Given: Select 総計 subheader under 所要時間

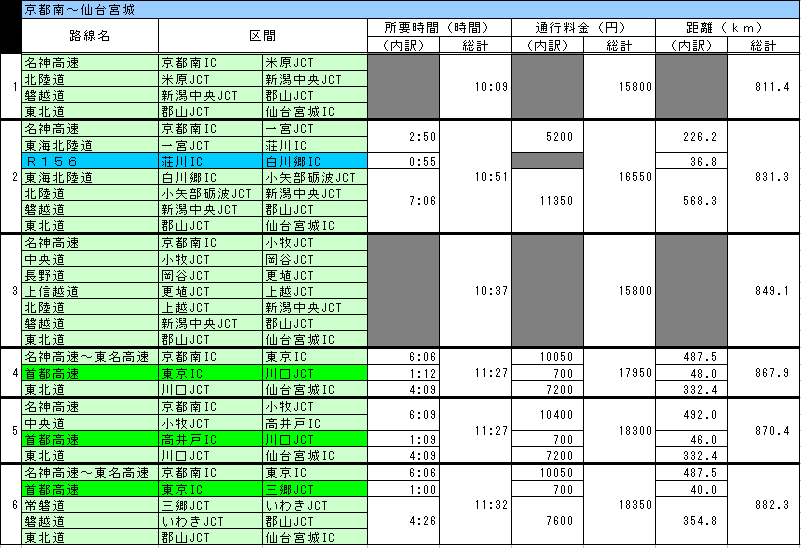Looking at the screenshot, I should (475, 45).
